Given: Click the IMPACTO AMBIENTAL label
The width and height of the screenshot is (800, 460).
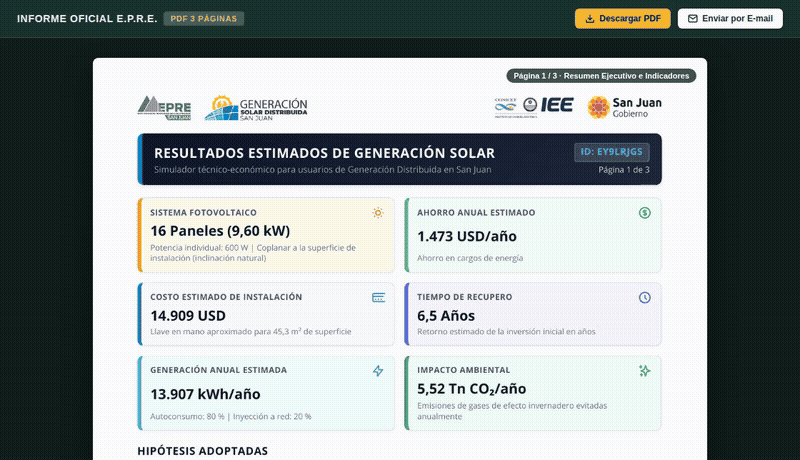Looking at the screenshot, I should coord(463,370).
